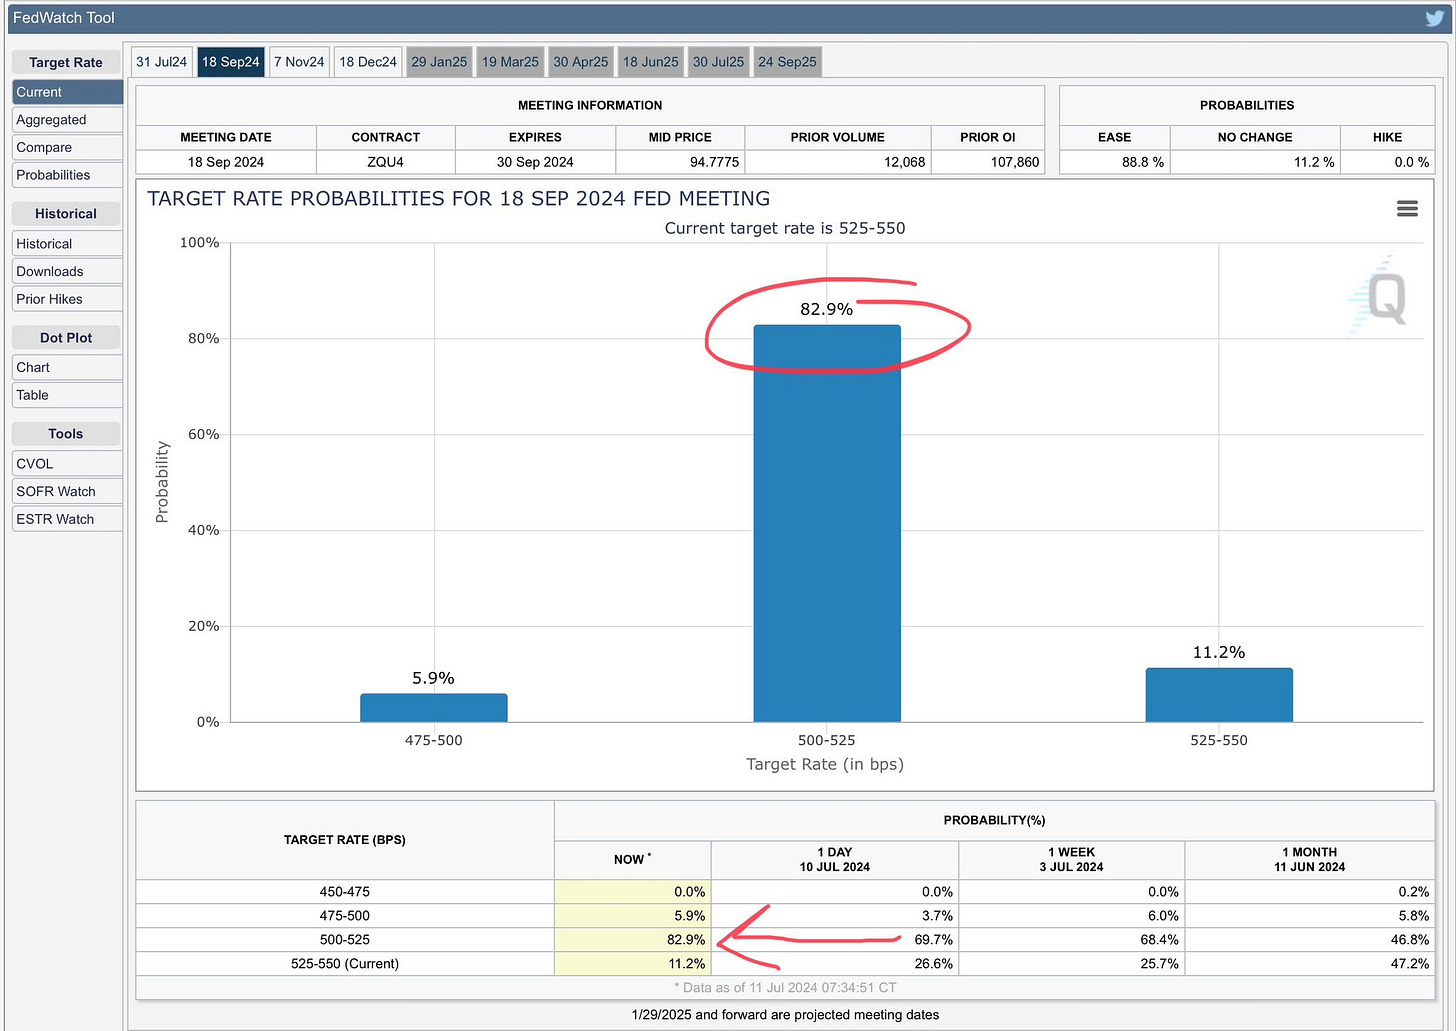Select the 29 Jan25 projected meeting tab

point(439,62)
